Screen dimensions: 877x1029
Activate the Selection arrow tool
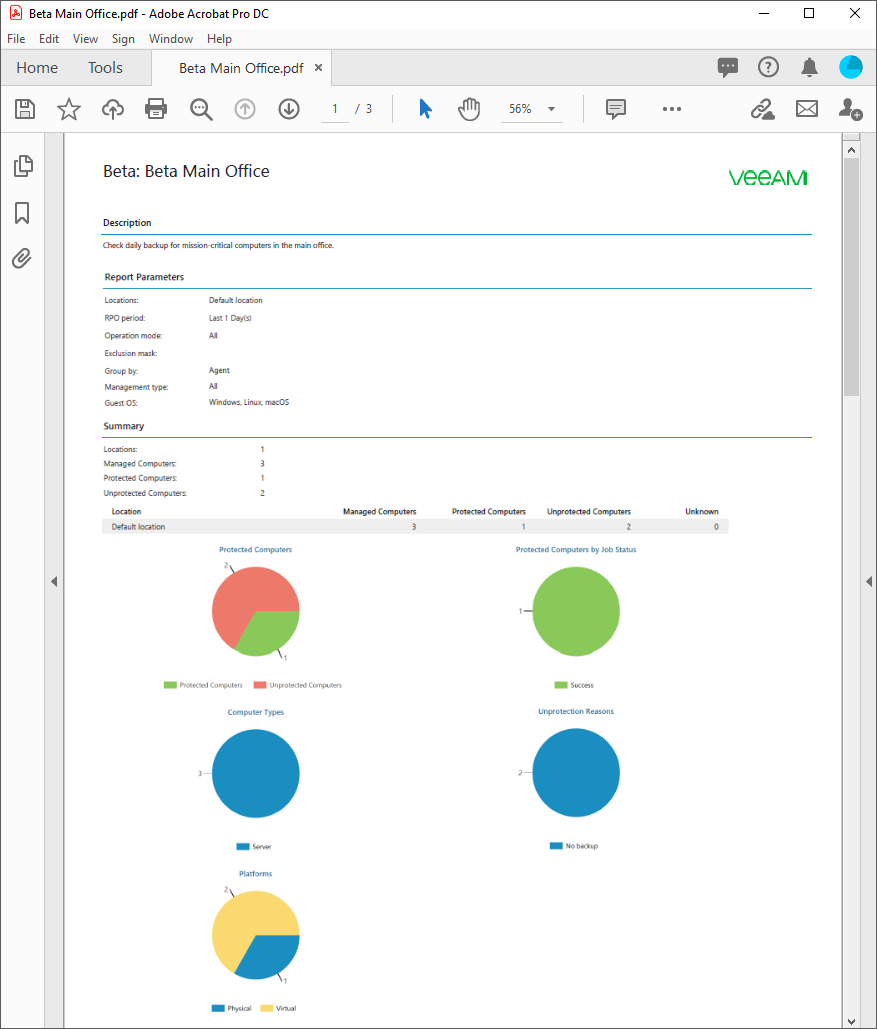tap(425, 109)
